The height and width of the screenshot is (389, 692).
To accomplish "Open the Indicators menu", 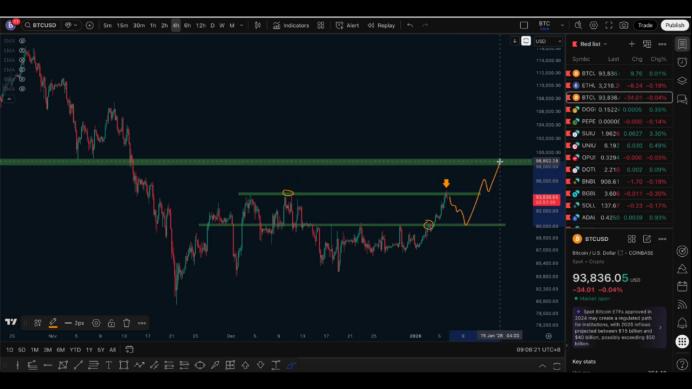I will [x=291, y=26].
